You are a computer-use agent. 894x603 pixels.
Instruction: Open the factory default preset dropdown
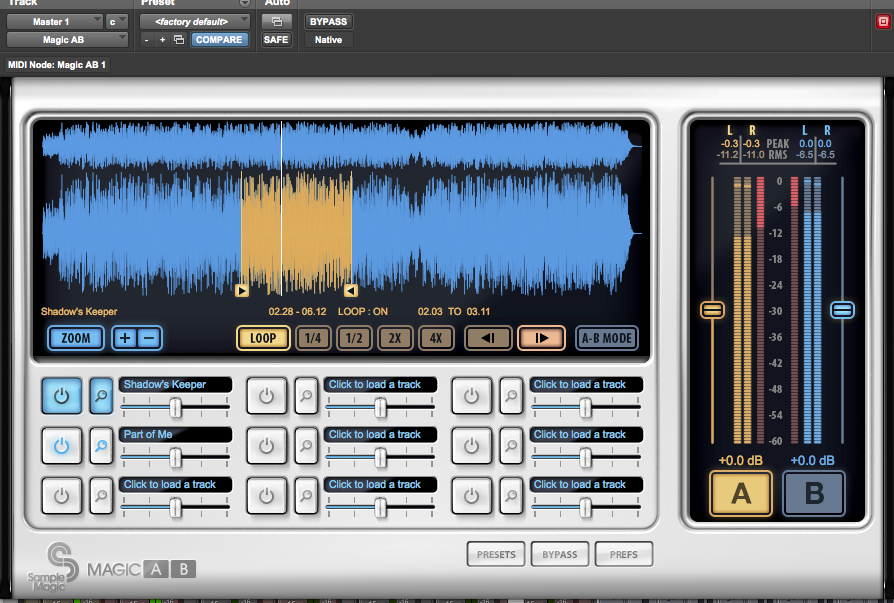(195, 21)
